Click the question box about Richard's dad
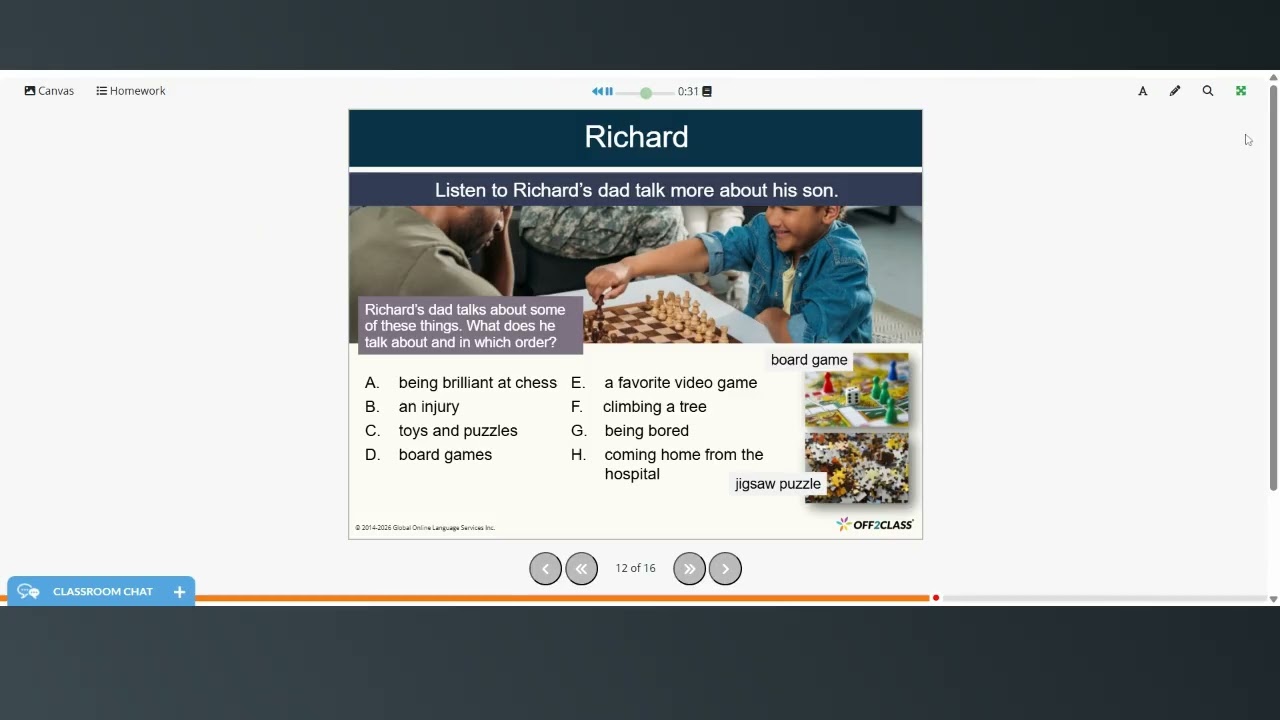This screenshot has width=1280, height=720. [470, 326]
